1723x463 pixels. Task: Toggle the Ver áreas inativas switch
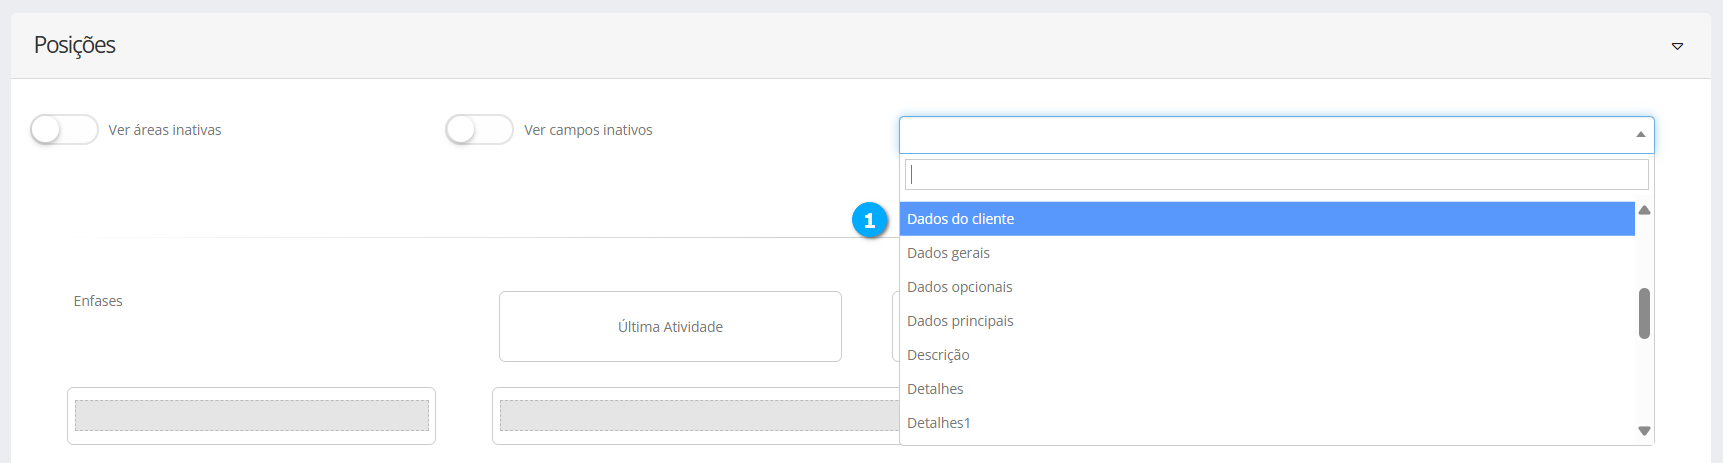coord(64,130)
